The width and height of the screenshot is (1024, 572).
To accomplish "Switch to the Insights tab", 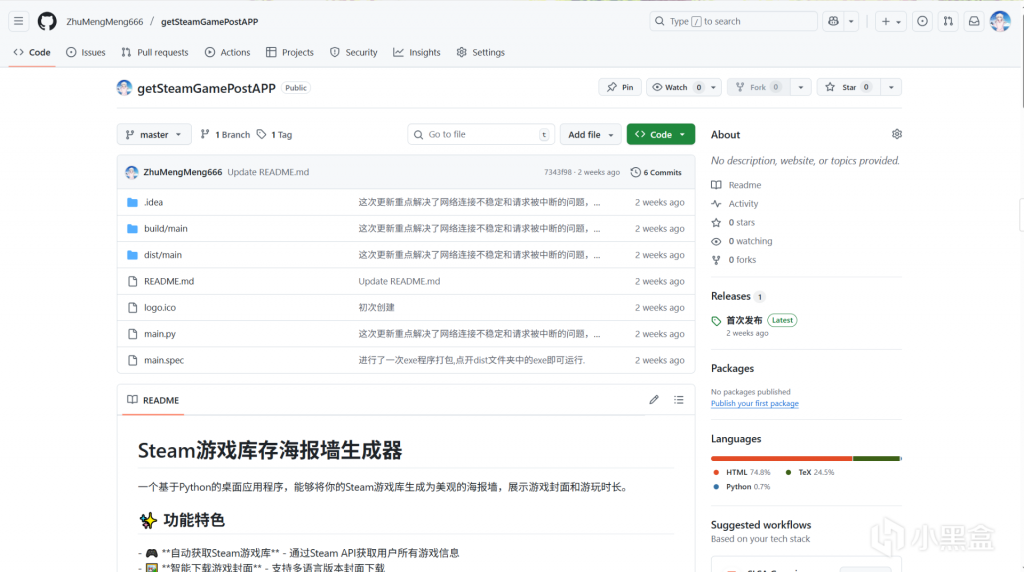I will coord(417,52).
